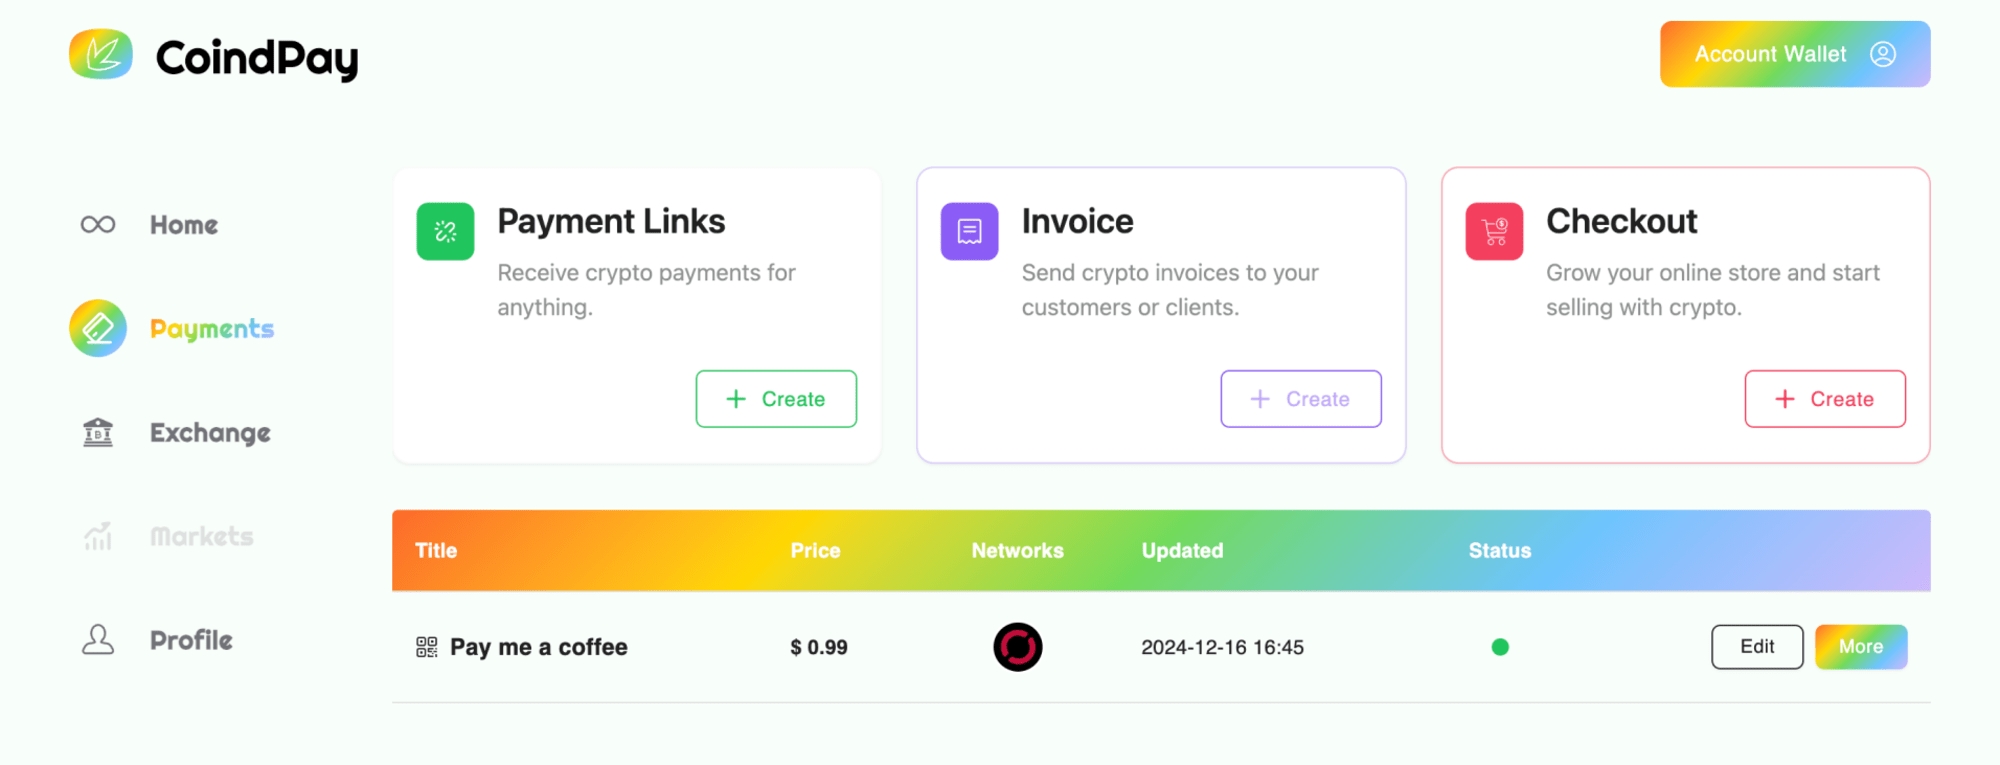Click the purple Invoice receipt icon
The width and height of the screenshot is (2000, 765).
969,232
